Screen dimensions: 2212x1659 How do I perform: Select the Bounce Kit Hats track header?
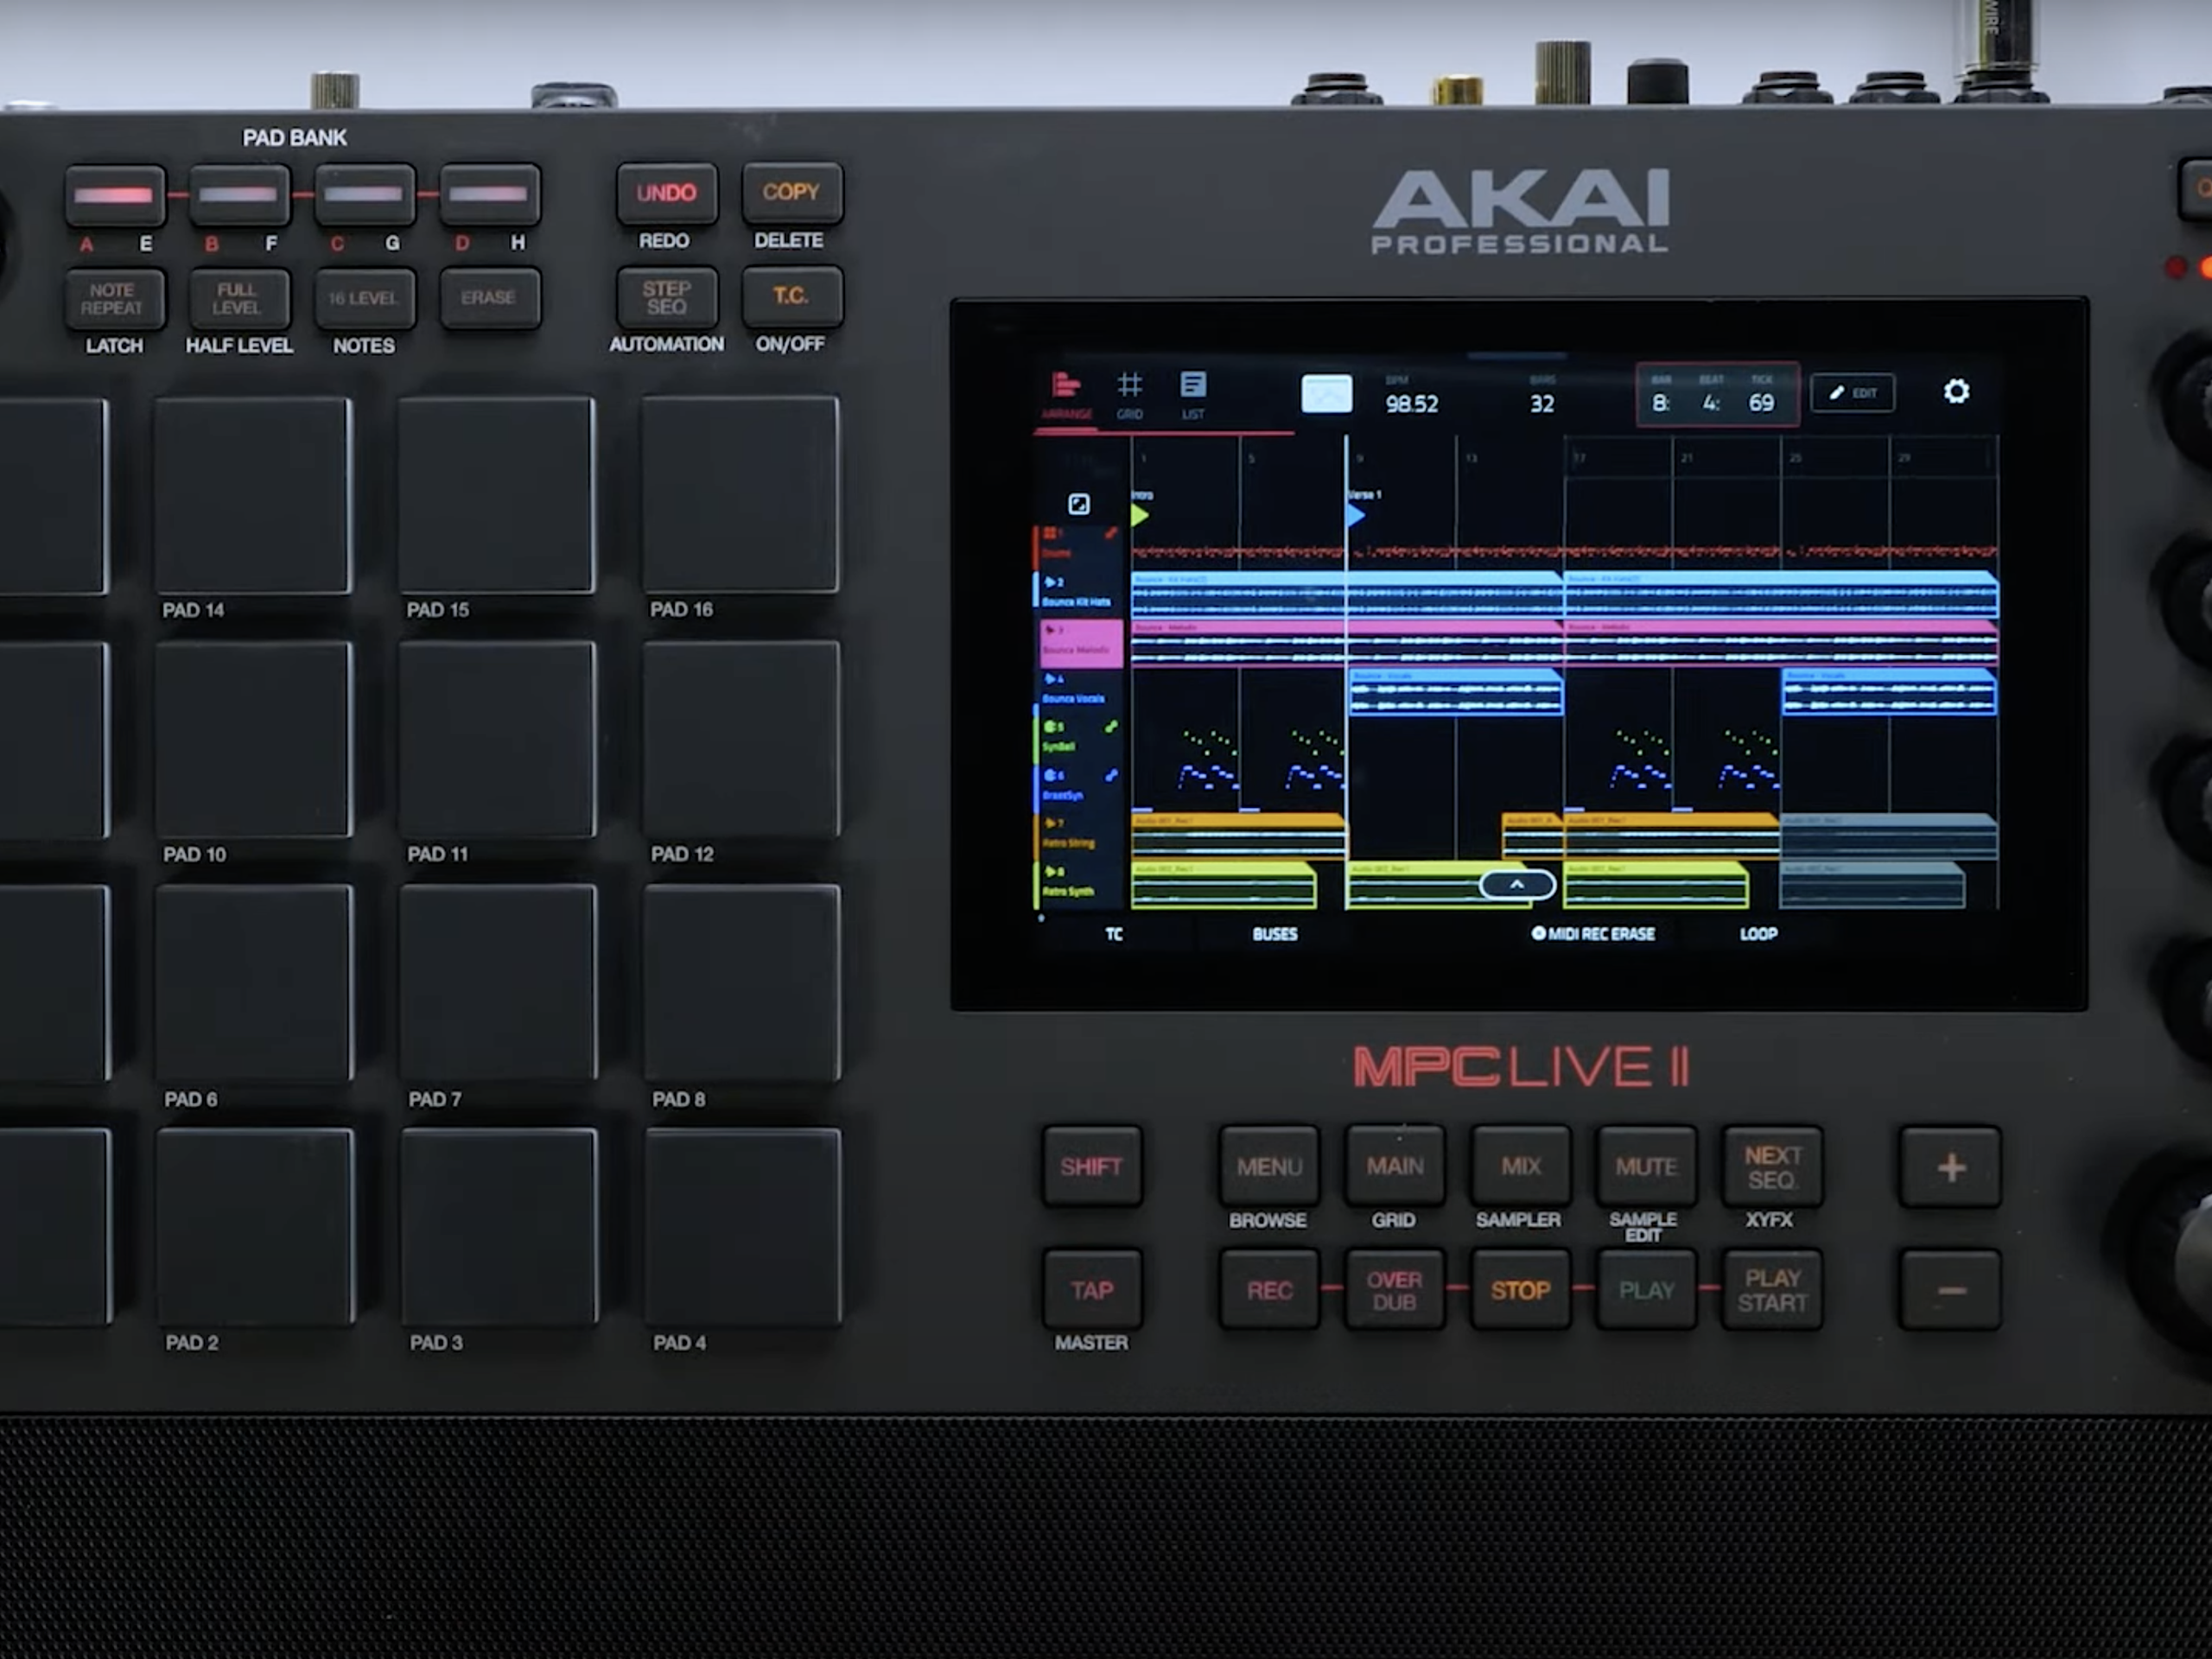pos(1077,592)
